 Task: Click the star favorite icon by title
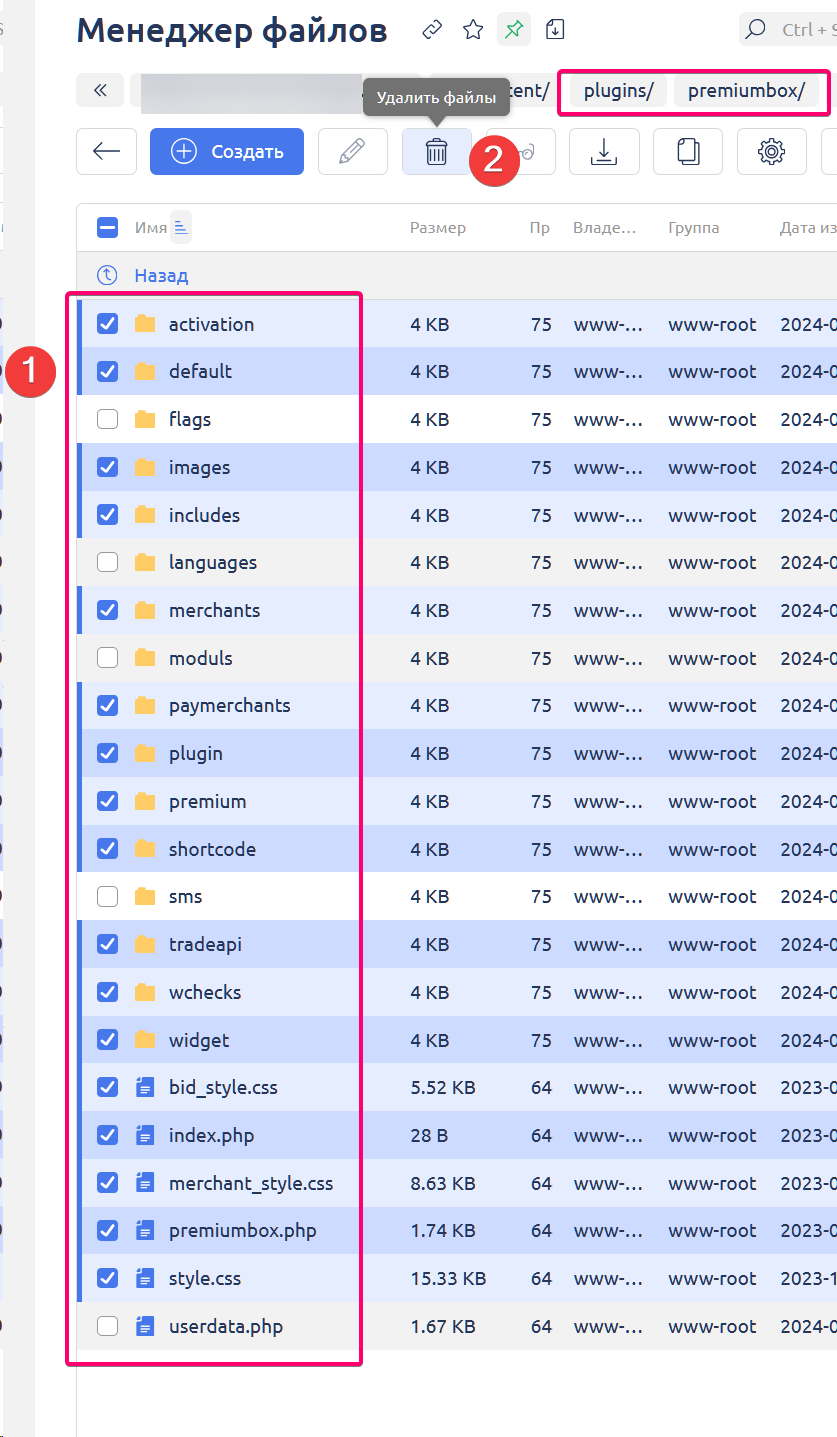pos(473,30)
